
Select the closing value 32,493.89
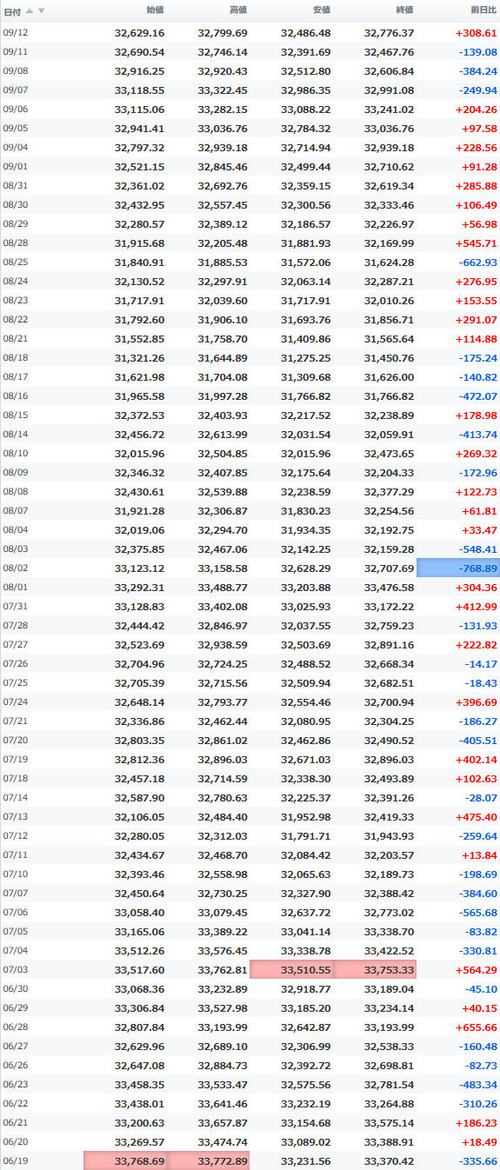(389, 779)
